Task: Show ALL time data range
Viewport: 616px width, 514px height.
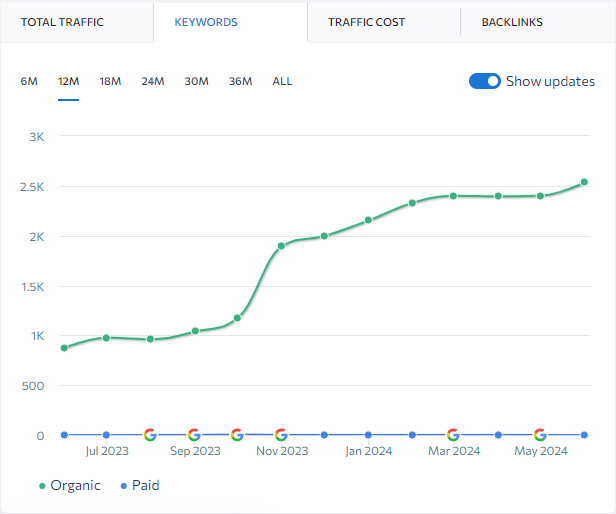Action: 283,82
